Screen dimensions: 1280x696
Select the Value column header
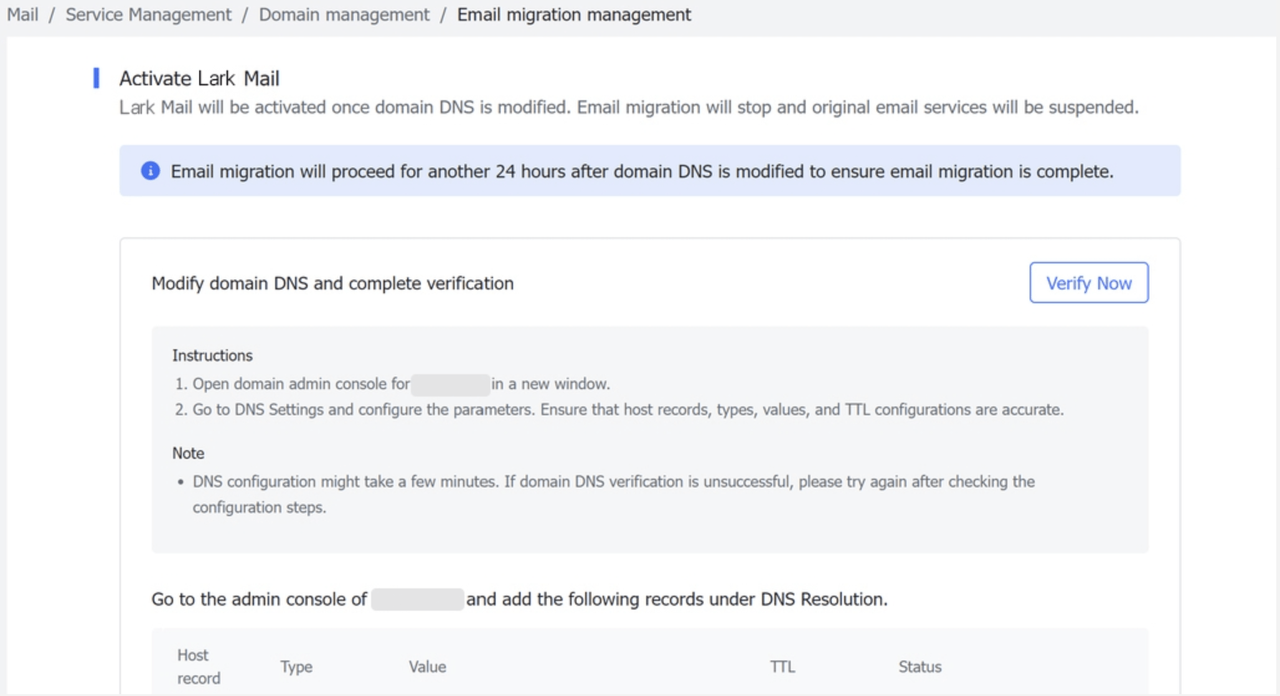pos(427,666)
